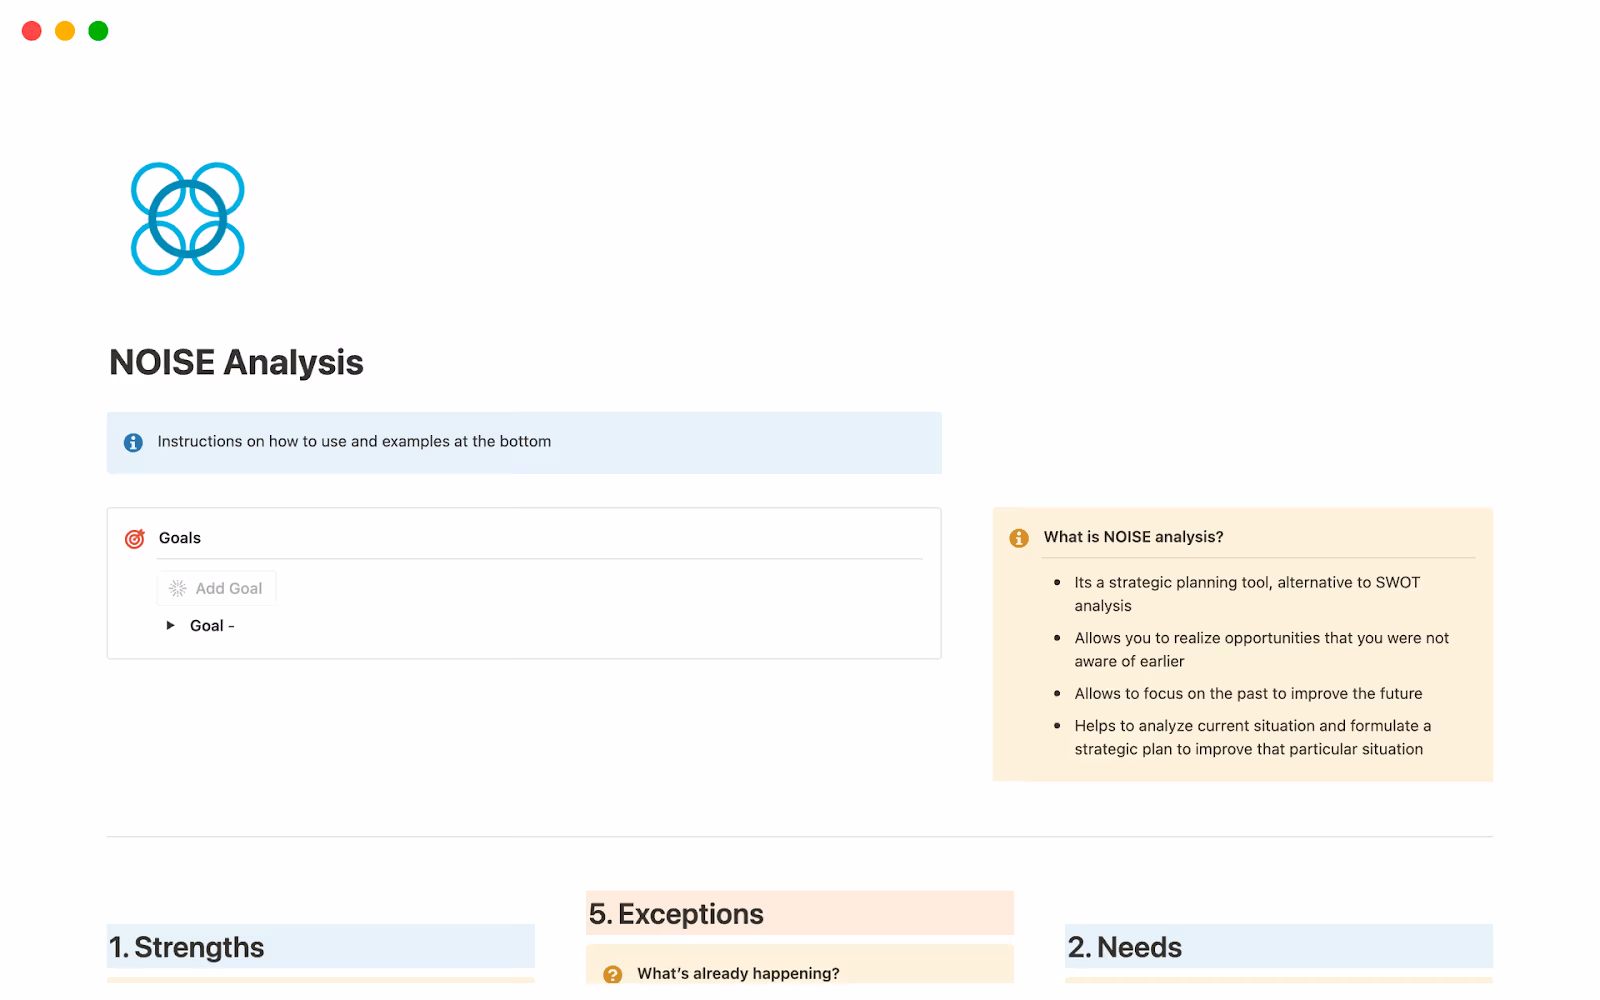Viewport: 1600px width, 1000px height.
Task: Click the red target icon beside Goals
Action: point(135,539)
